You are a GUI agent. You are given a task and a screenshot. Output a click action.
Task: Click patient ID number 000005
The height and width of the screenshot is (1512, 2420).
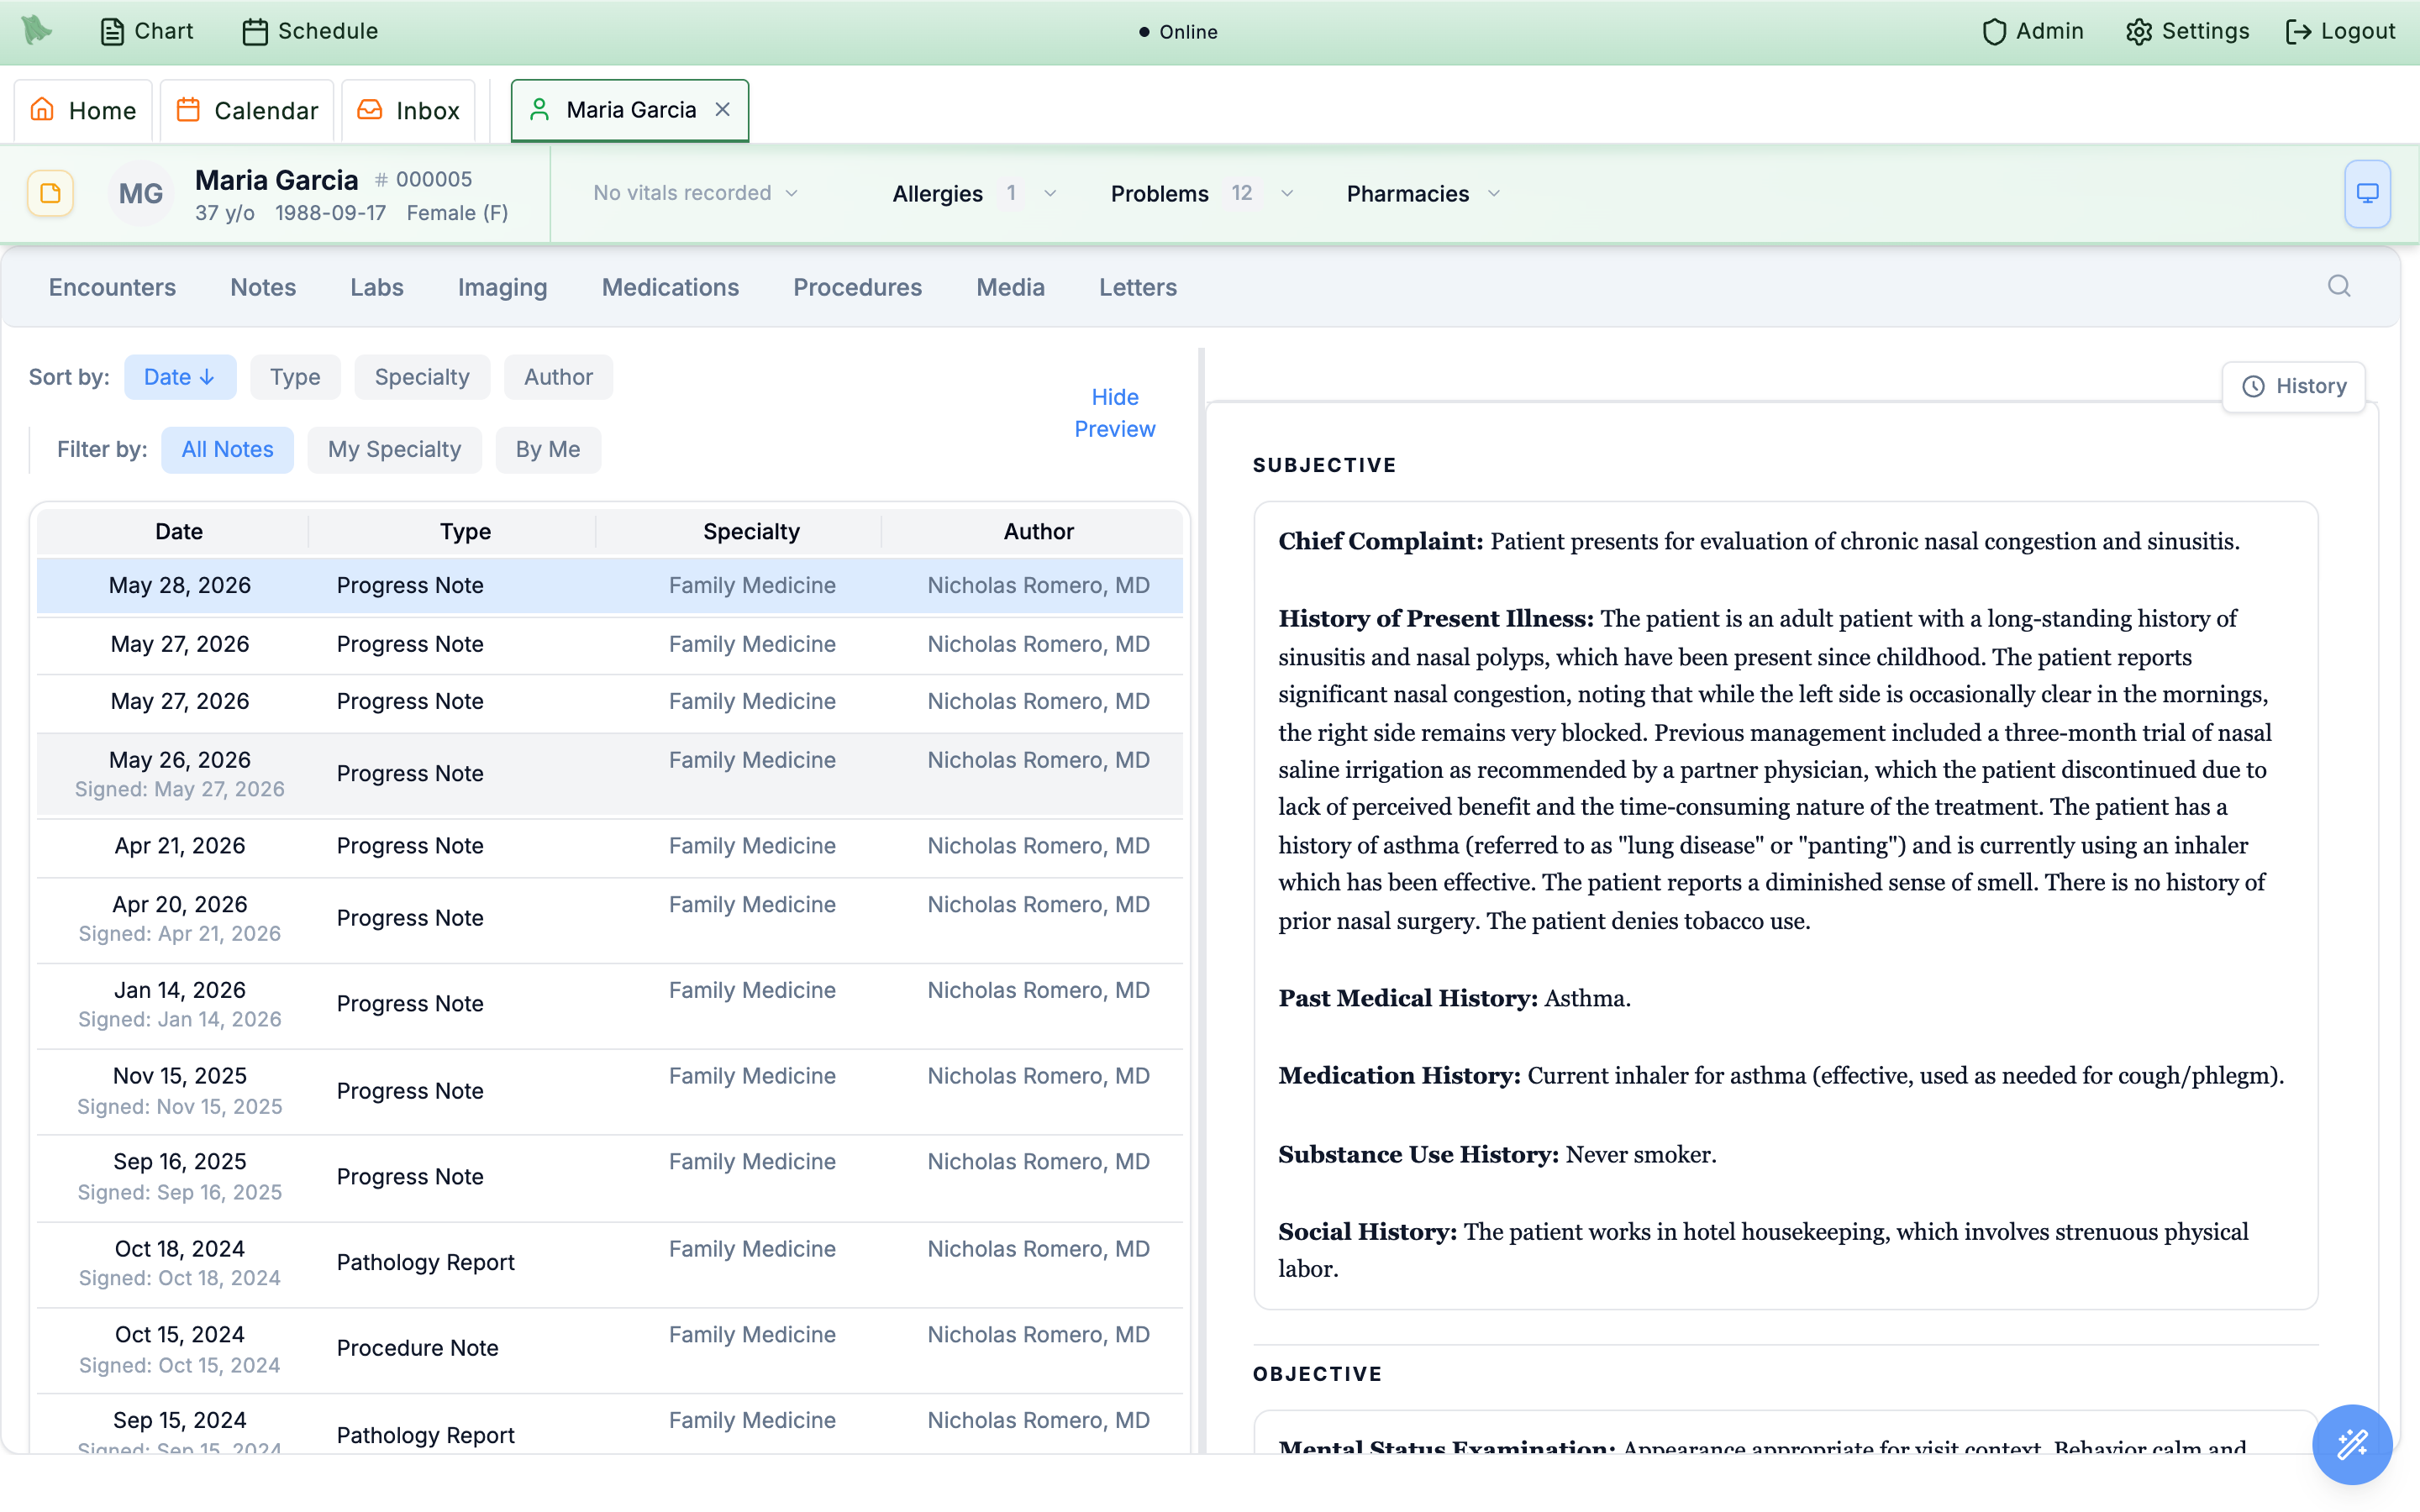click(423, 179)
